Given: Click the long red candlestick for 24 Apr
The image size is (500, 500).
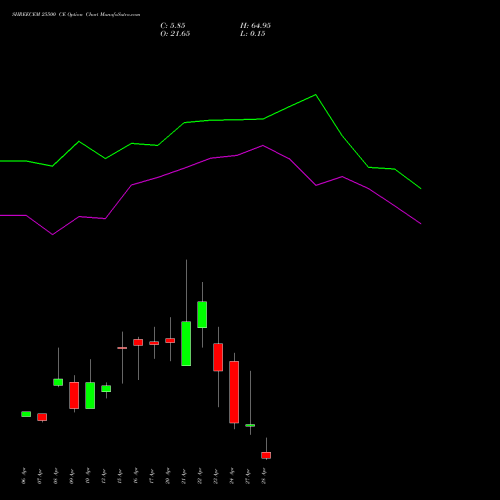Looking at the screenshot, I should tap(234, 392).
